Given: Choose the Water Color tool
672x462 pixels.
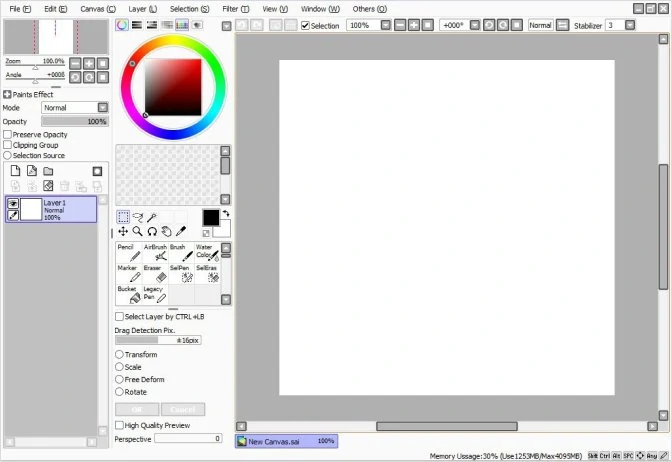Looking at the screenshot, I should click(207, 253).
